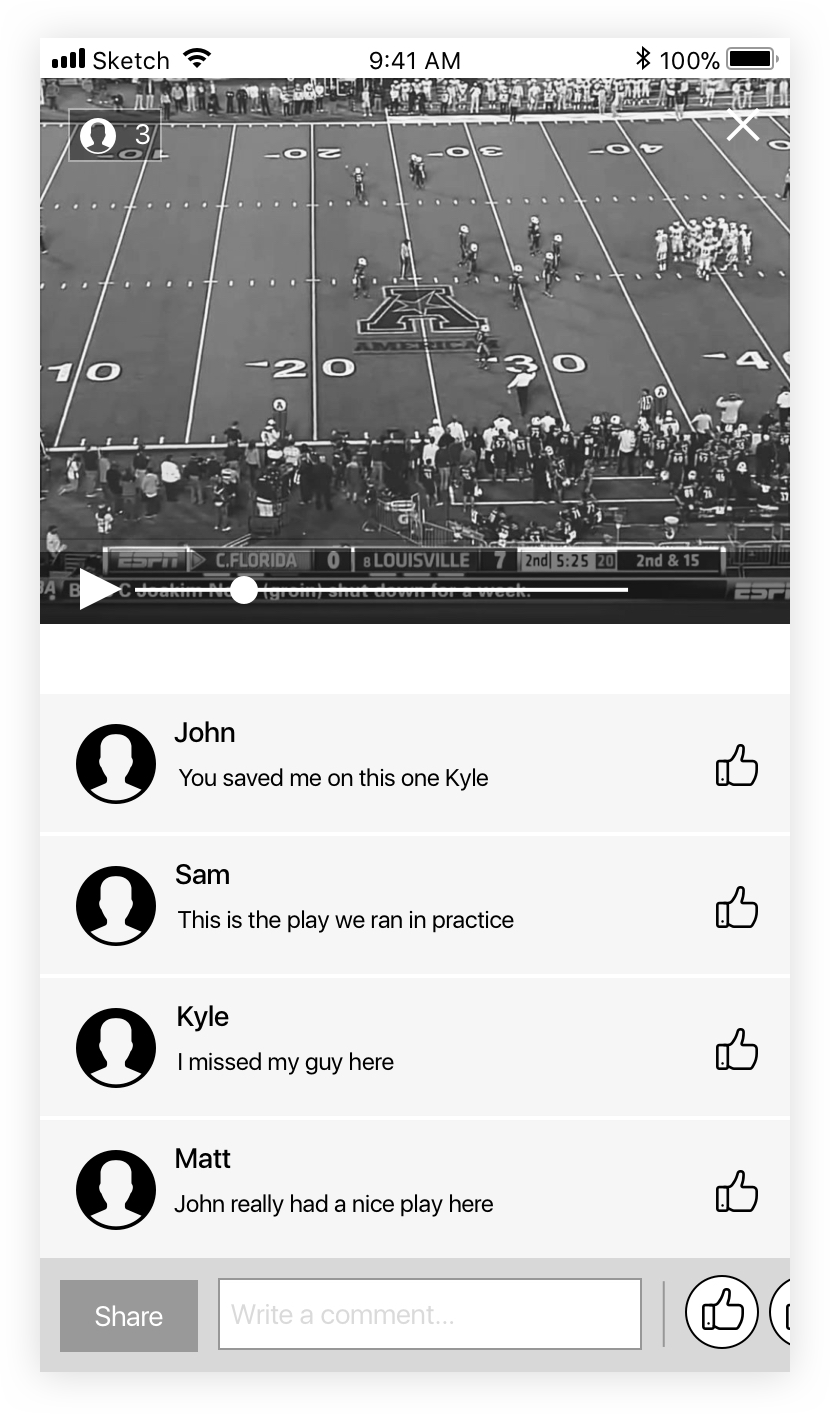Seek near the end of the video progress bar
The height and width of the screenshot is (1414, 830).
pos(615,590)
